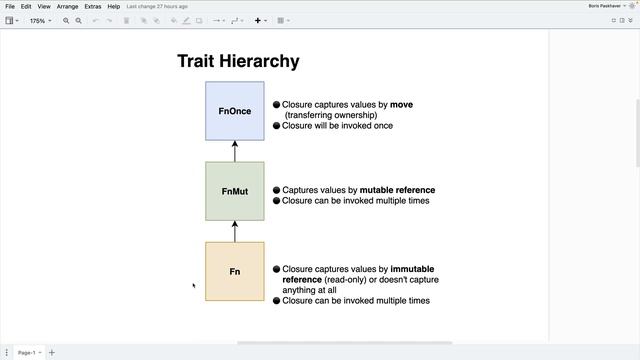The height and width of the screenshot is (360, 640).
Task: Select arrow from Fn to FnMut
Action: [235, 231]
